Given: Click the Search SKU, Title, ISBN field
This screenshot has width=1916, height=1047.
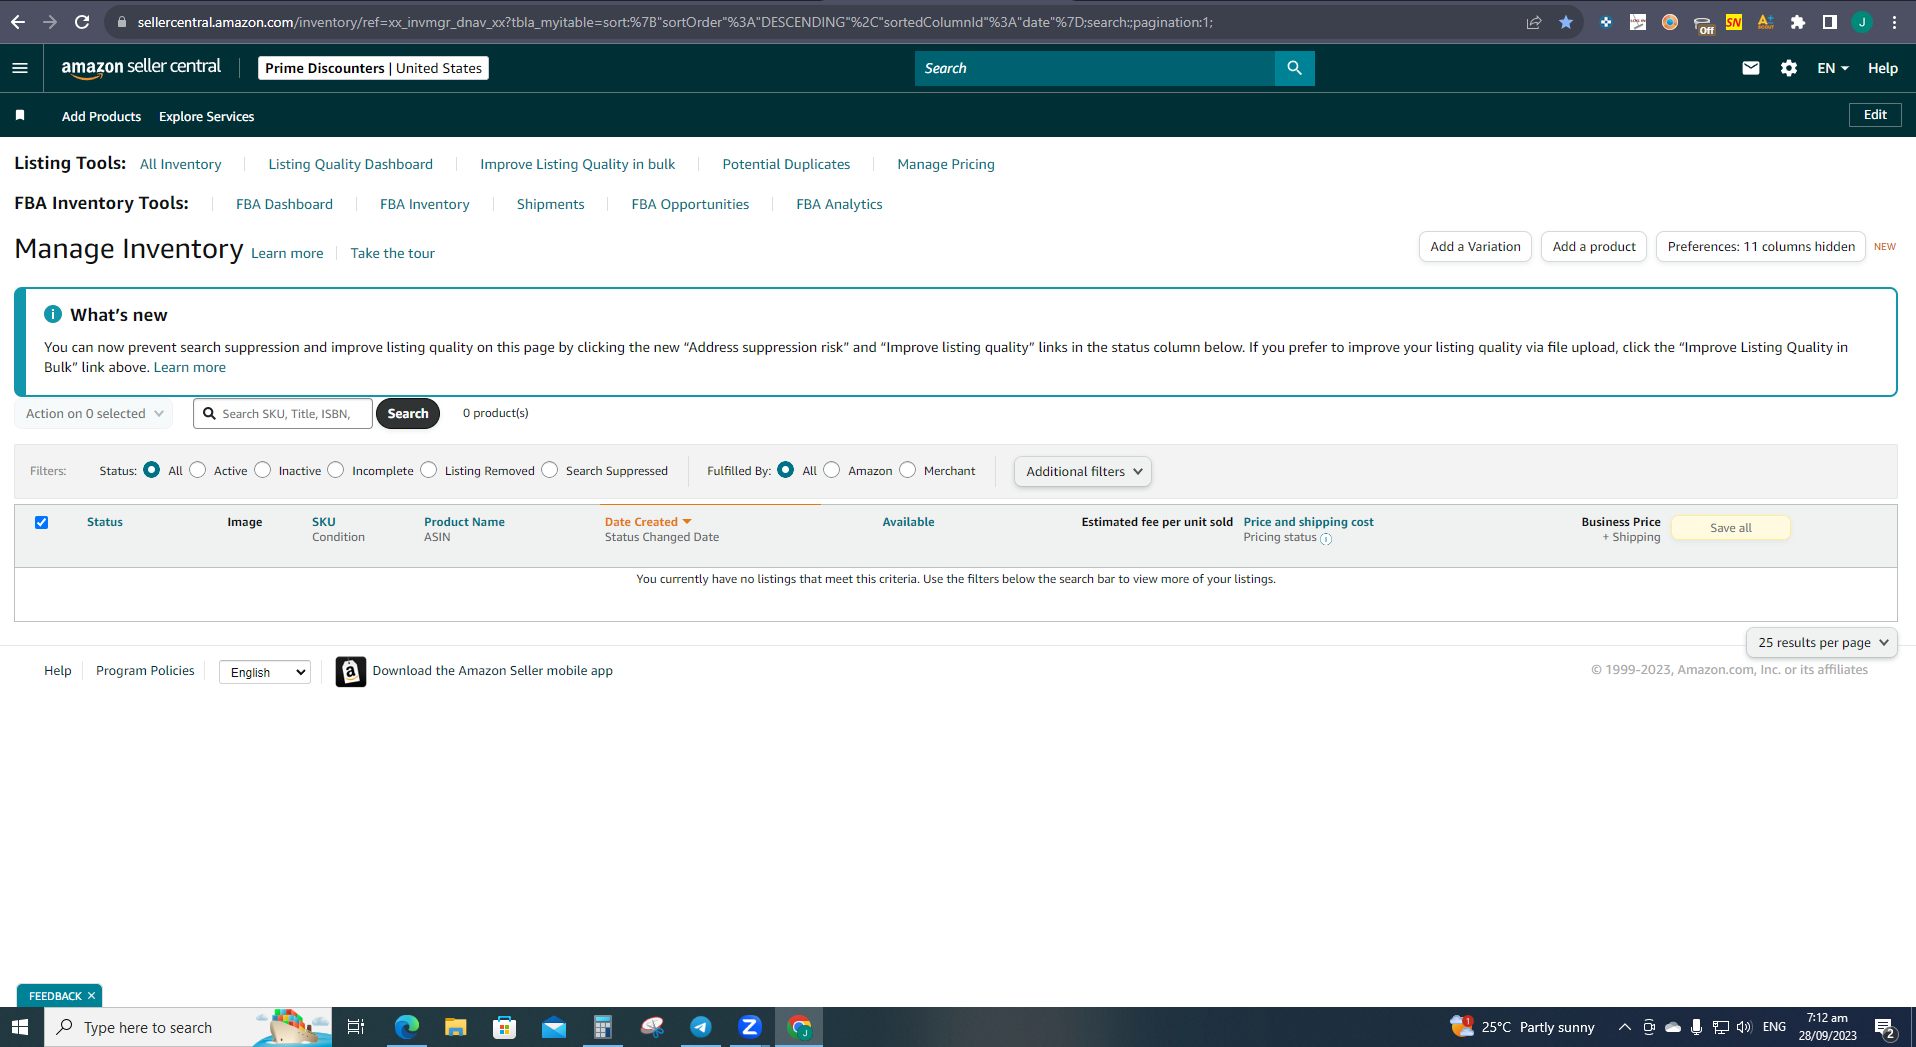Looking at the screenshot, I should (283, 413).
